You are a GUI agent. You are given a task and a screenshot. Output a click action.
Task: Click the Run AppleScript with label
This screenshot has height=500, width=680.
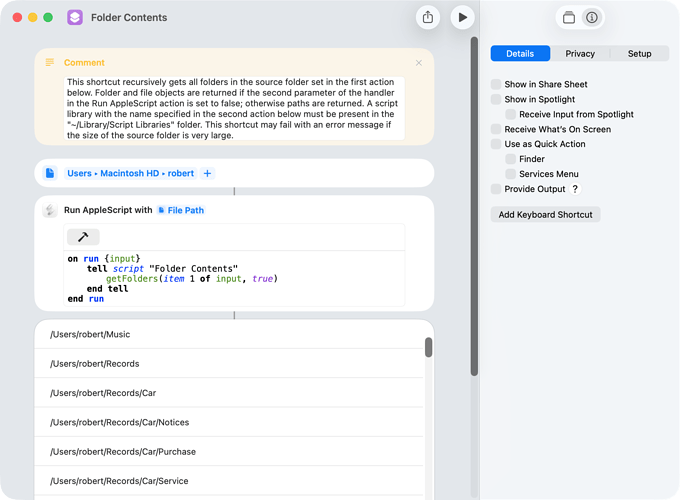click(108, 210)
